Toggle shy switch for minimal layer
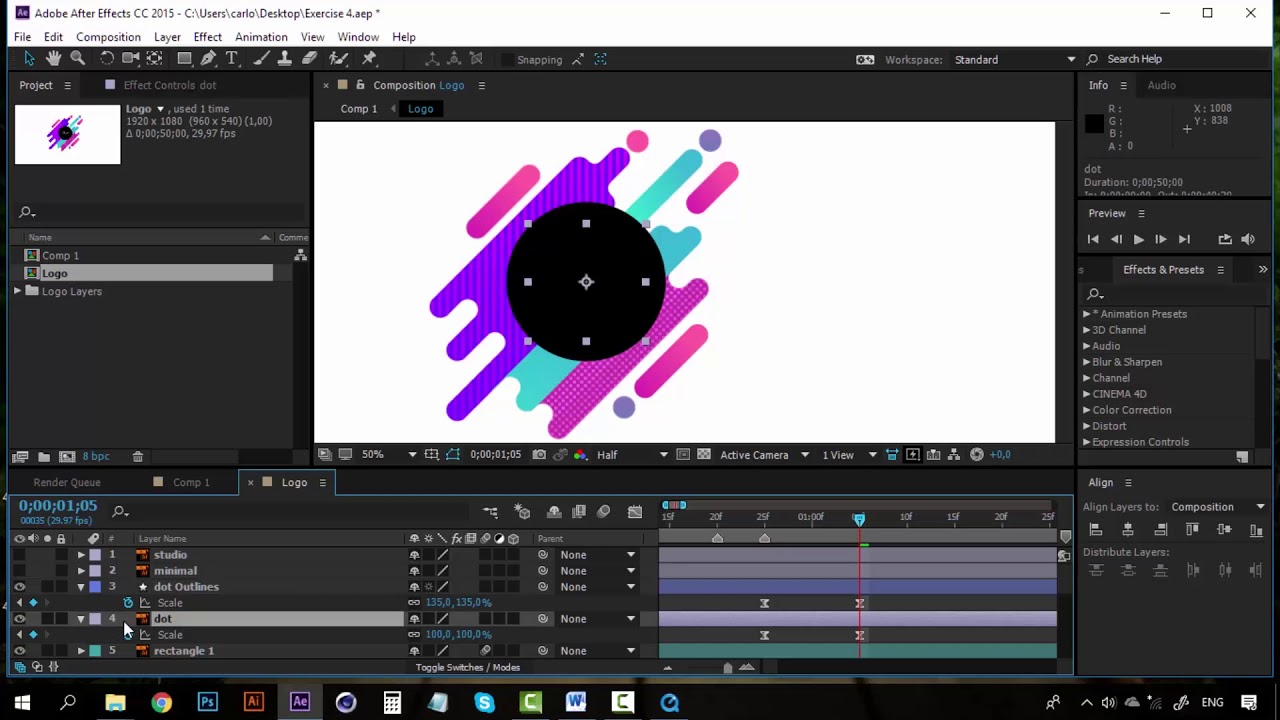Viewport: 1280px width, 720px height. (x=414, y=571)
